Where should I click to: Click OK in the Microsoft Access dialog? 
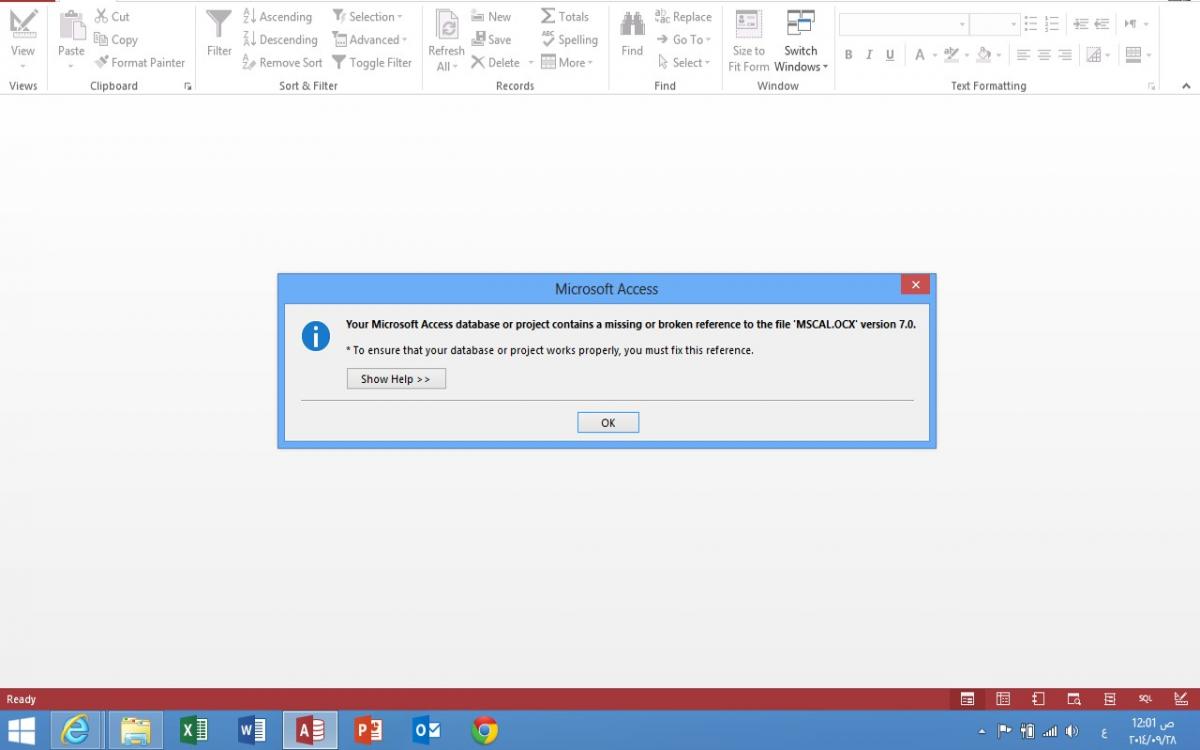pyautogui.click(x=608, y=423)
